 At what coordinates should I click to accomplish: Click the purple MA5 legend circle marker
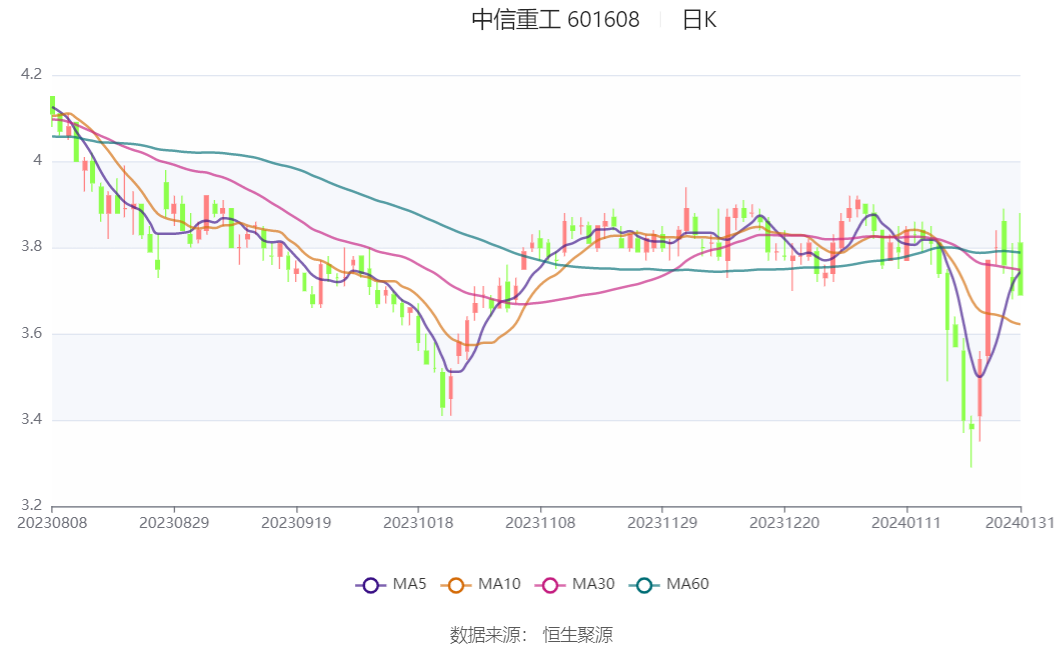(x=371, y=585)
